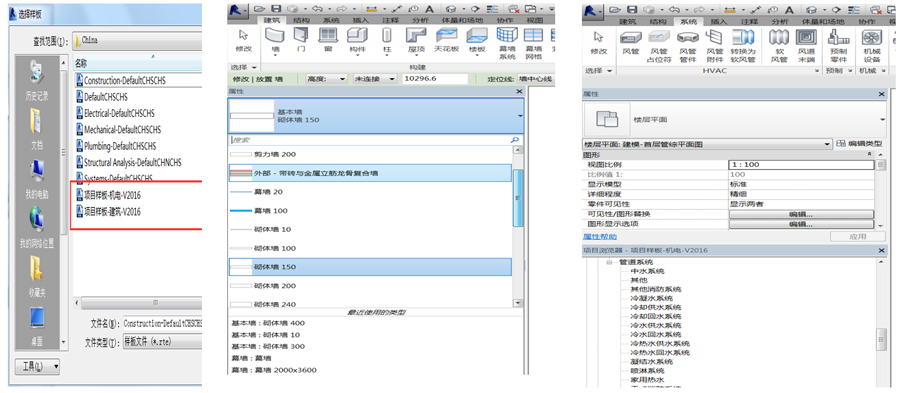This screenshot has height=393, width=900.
Task: Switch to the 插入 tab in the 建筑-tab window
Action: (x=360, y=20)
